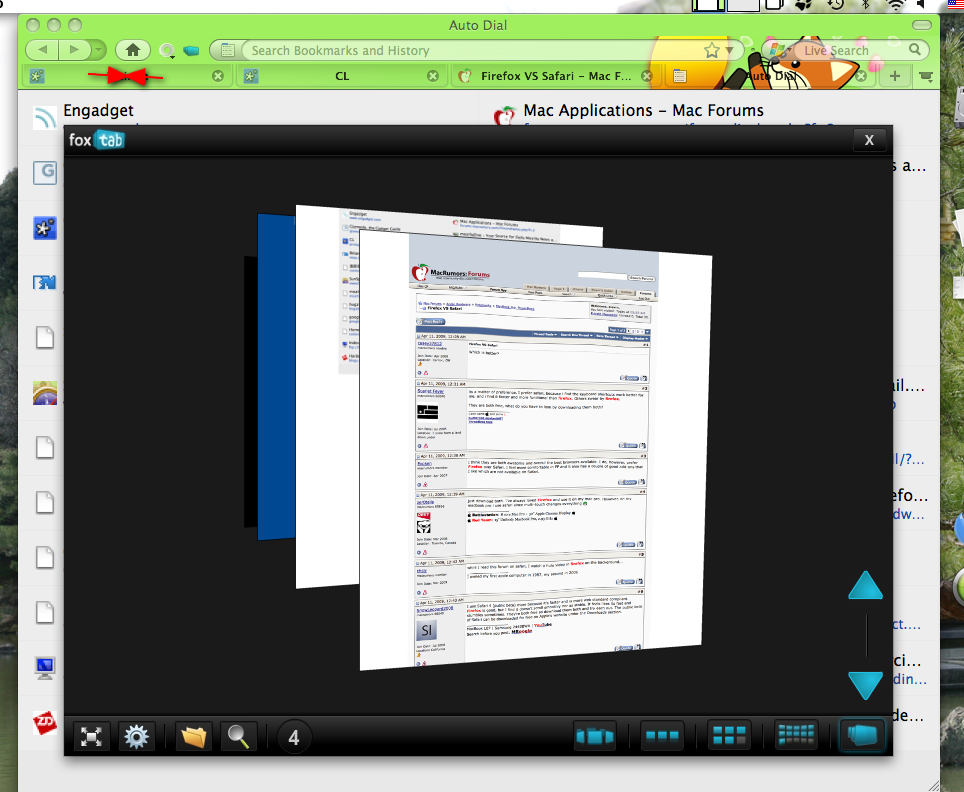Click the ZD red dial icon

(x=45, y=722)
